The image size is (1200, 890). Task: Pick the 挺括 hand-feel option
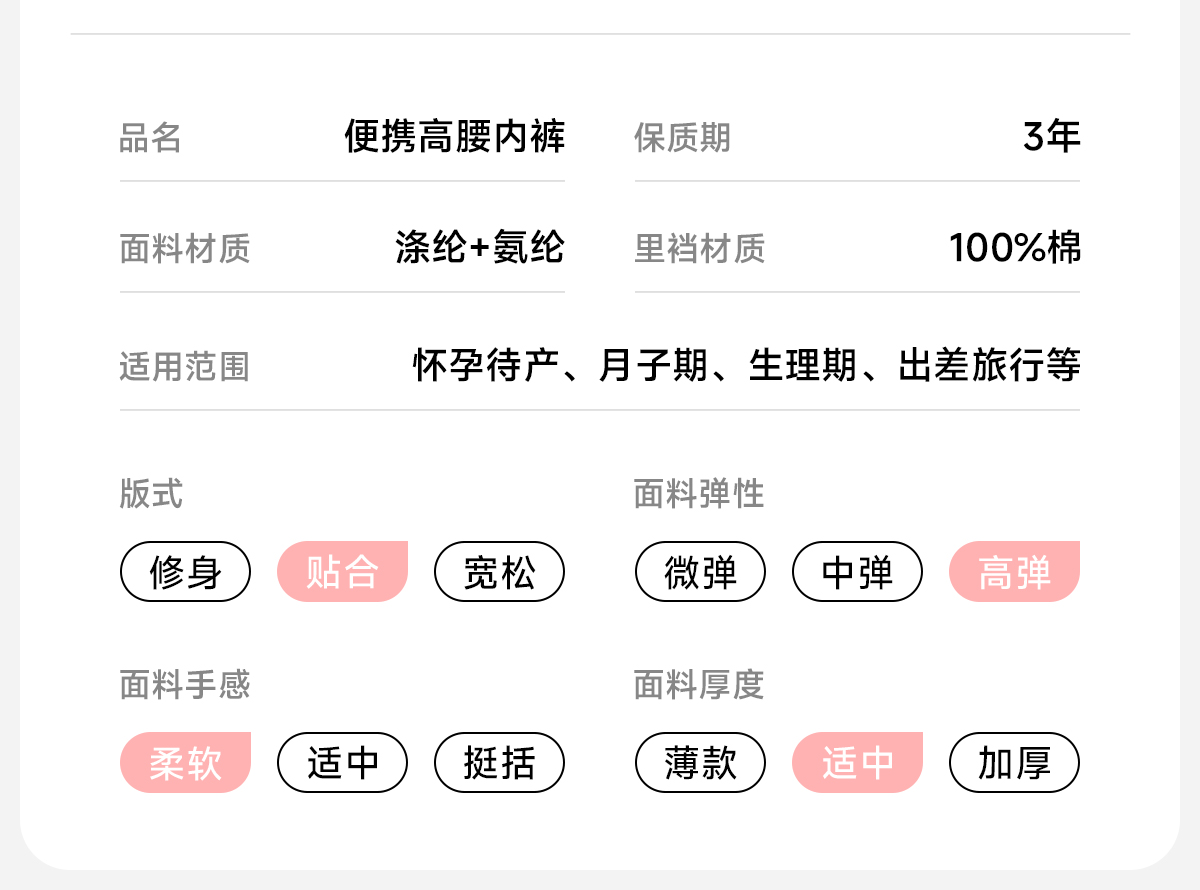click(499, 763)
